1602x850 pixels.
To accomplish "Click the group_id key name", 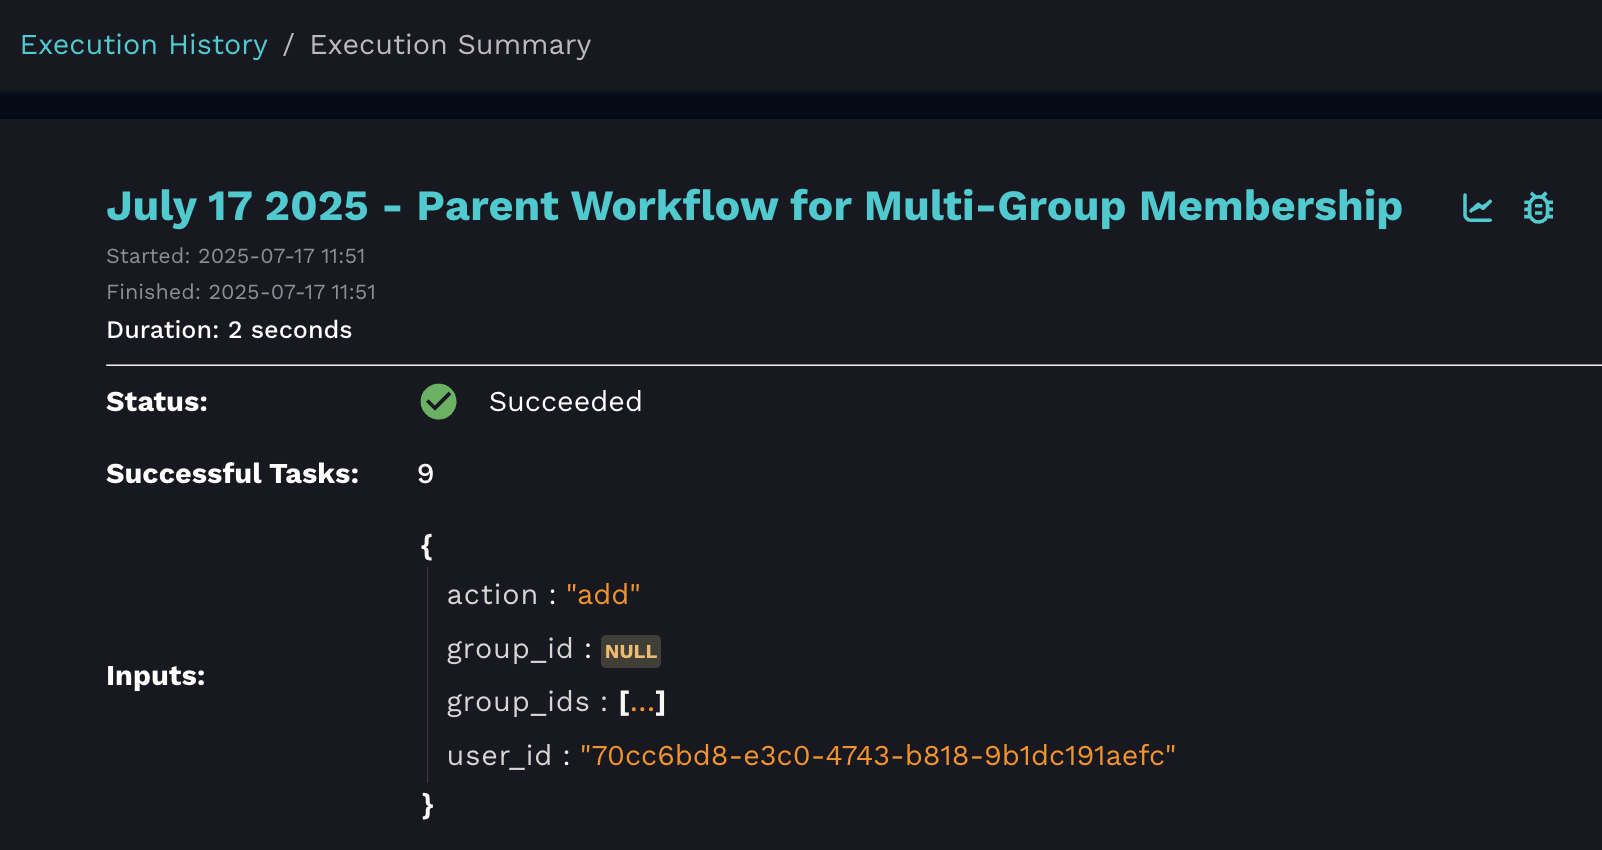I will 509,650.
